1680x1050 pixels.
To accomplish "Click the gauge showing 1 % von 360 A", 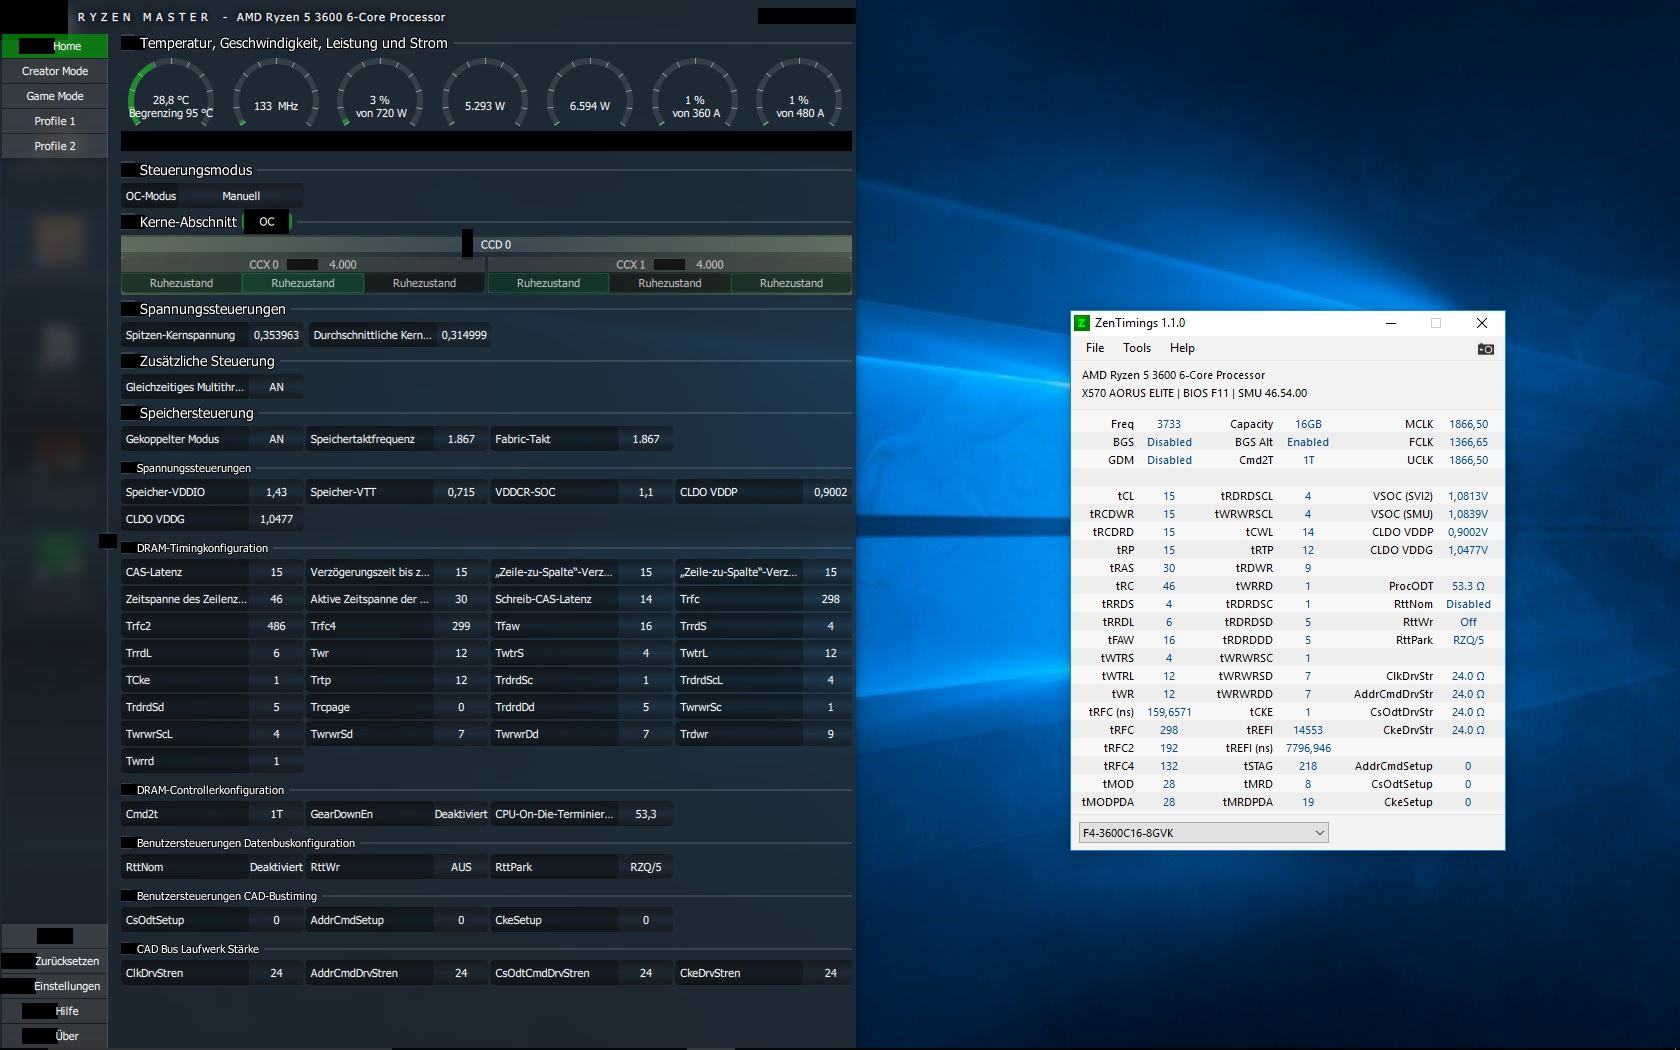I will (x=695, y=97).
